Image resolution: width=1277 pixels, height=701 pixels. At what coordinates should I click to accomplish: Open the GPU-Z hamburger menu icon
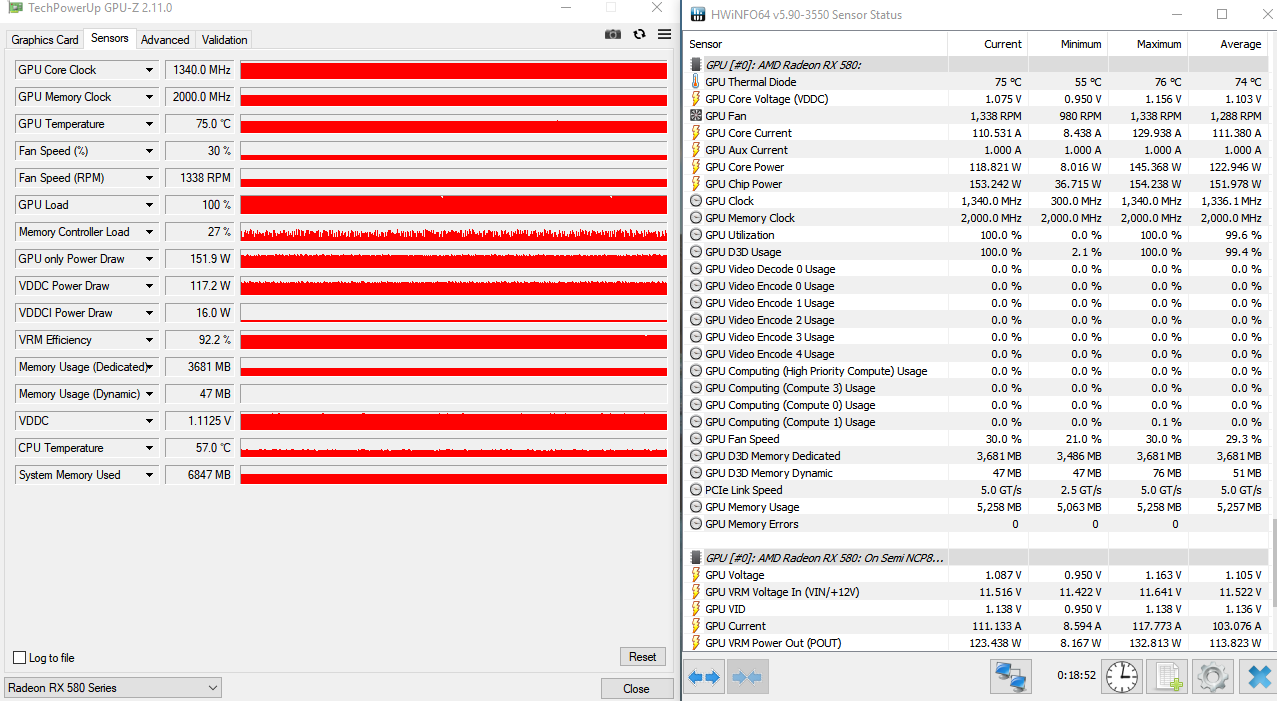pyautogui.click(x=665, y=34)
